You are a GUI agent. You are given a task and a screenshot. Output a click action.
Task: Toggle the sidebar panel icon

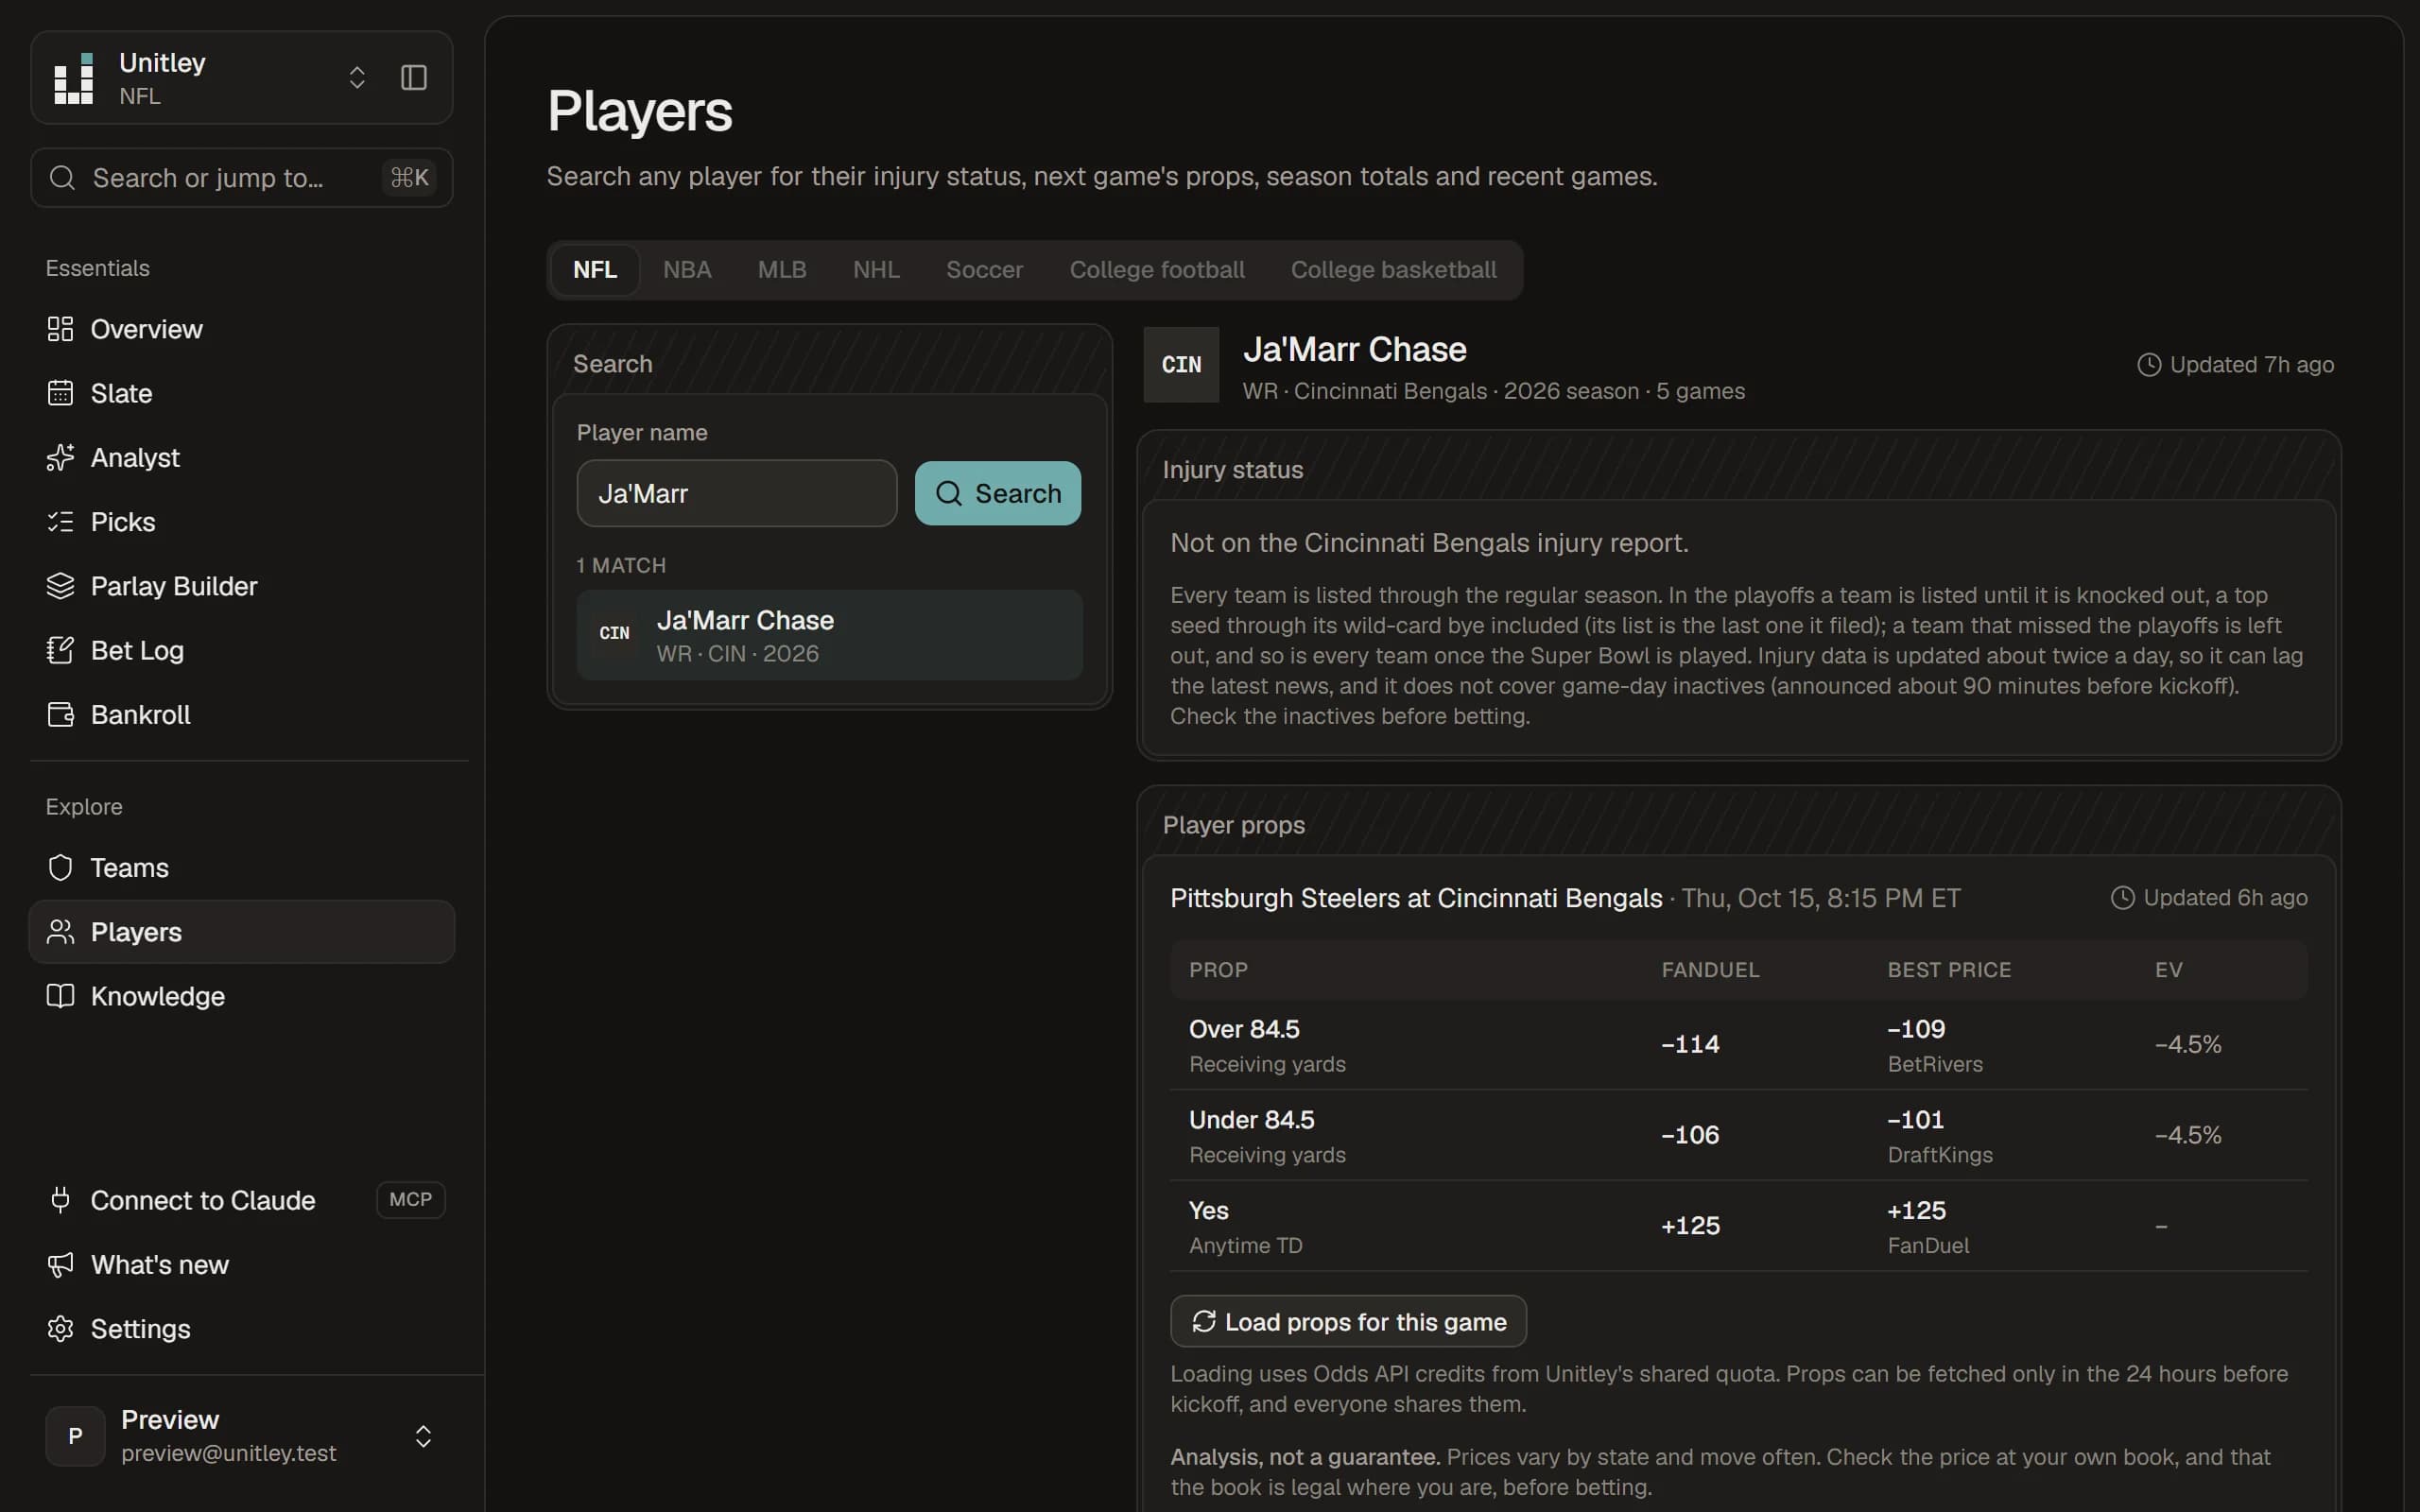coord(414,78)
